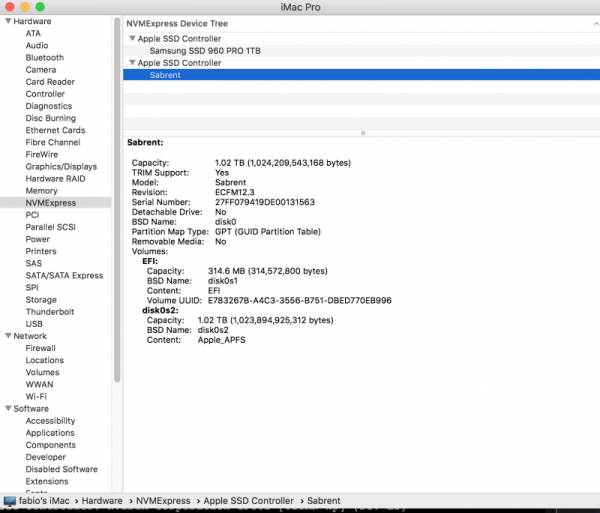The image size is (600, 513).
Task: Toggle column sort arrow in header
Action: (596, 24)
